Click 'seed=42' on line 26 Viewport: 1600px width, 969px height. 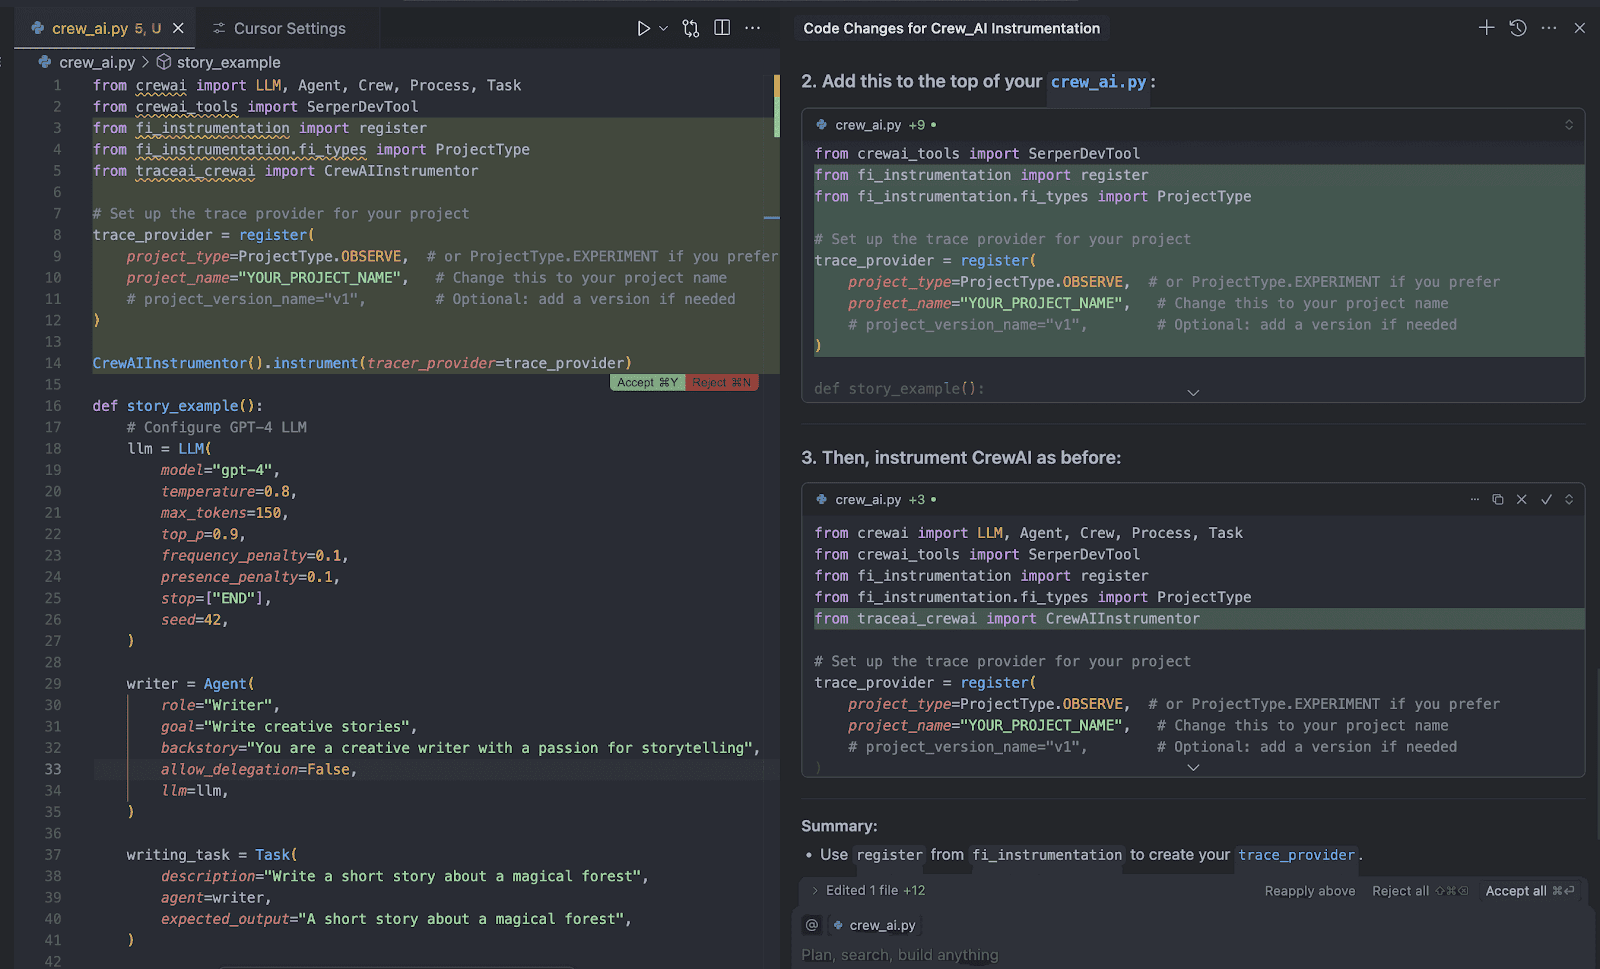193,620
